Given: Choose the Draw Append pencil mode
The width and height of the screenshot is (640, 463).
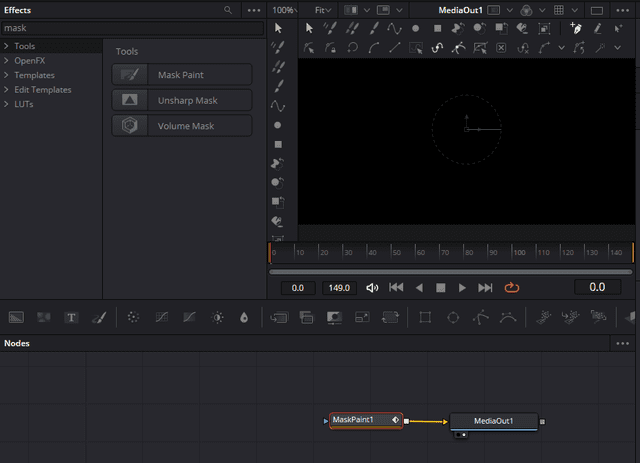Looking at the screenshot, I should tap(598, 28).
